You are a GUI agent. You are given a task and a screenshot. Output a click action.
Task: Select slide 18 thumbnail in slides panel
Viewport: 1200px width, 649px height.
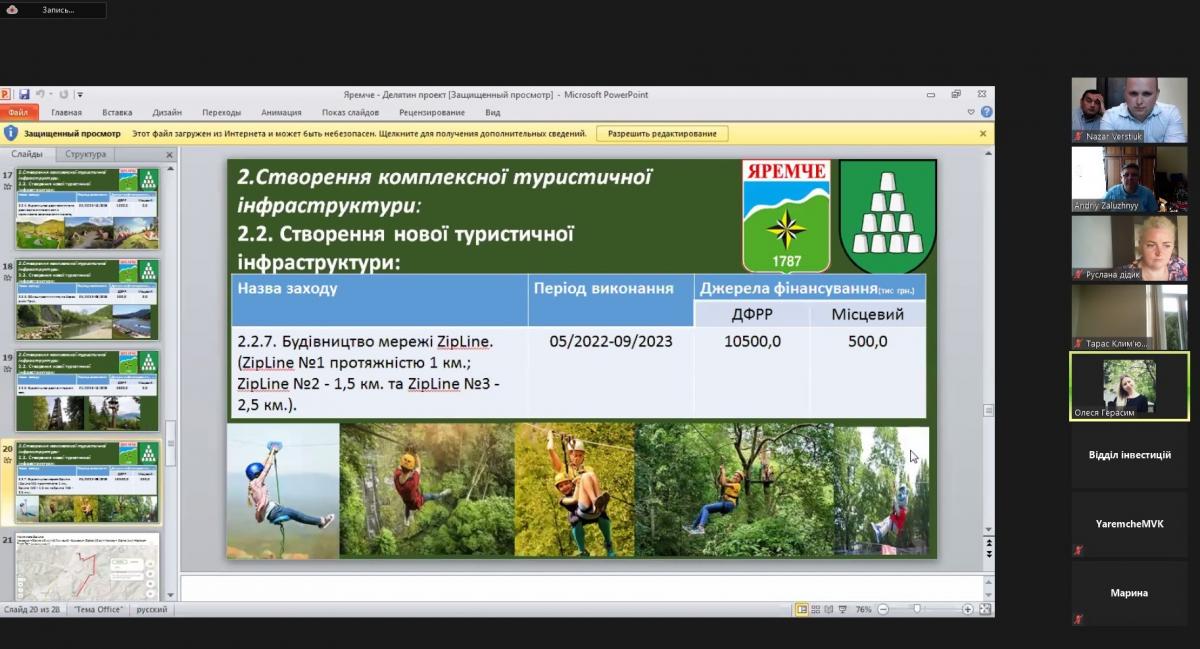[x=87, y=299]
